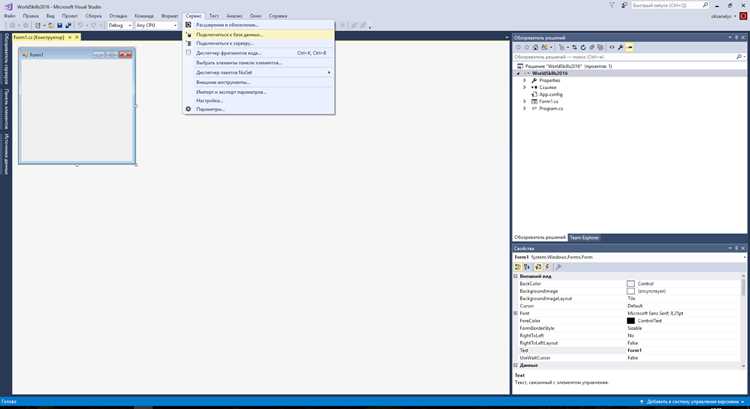Click the Events lightning icon in Свойства

point(548,267)
